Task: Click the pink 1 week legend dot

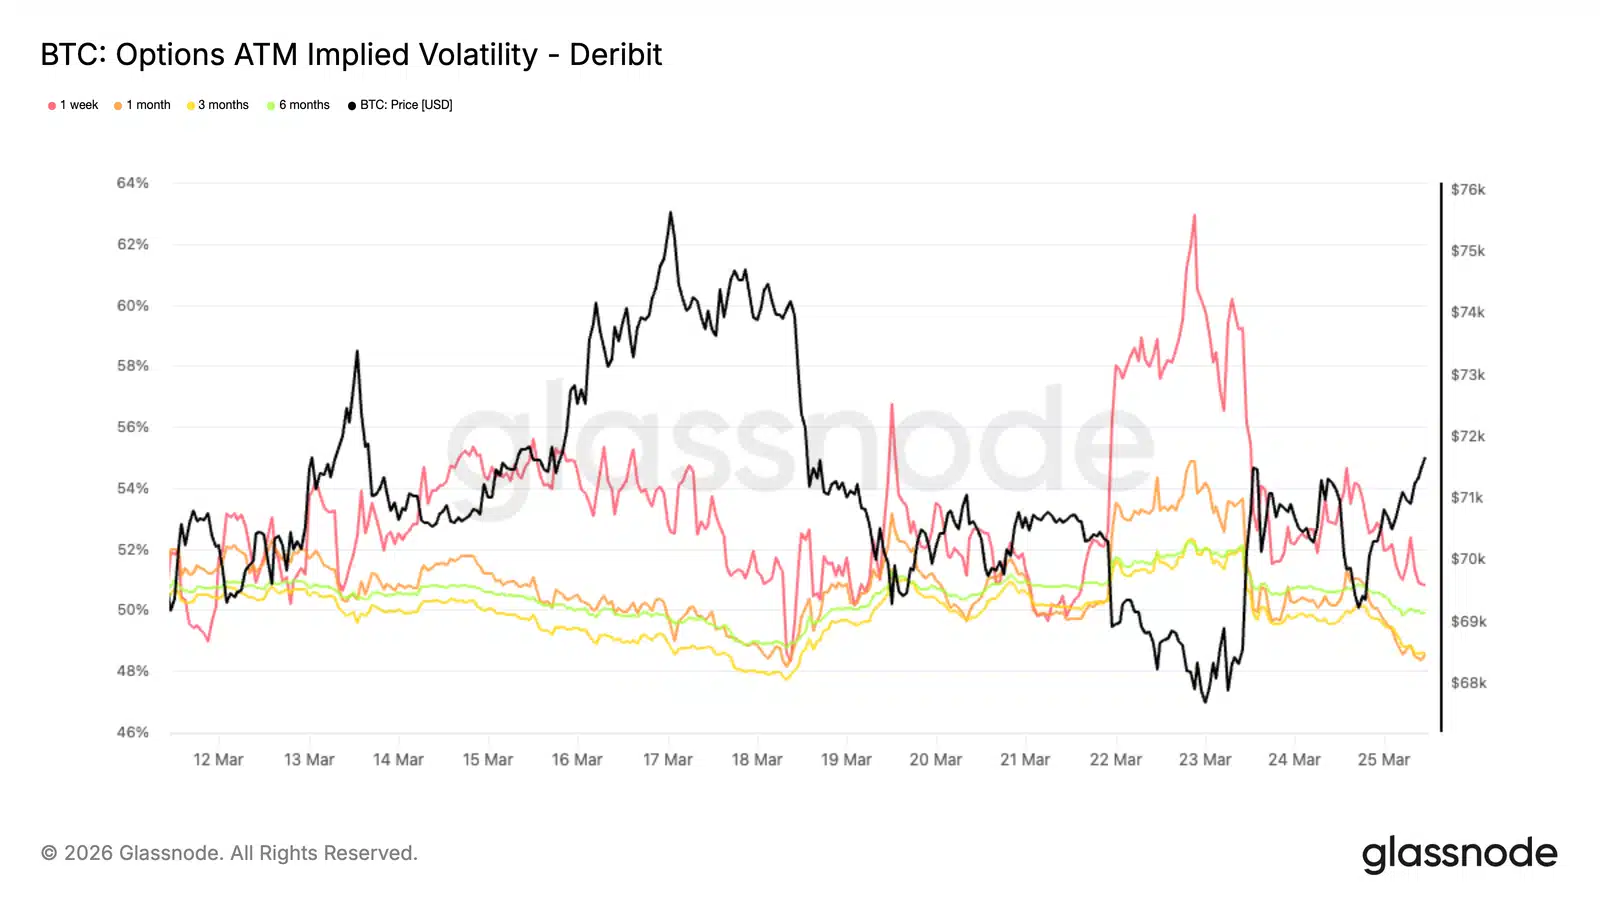Action: 52,106
